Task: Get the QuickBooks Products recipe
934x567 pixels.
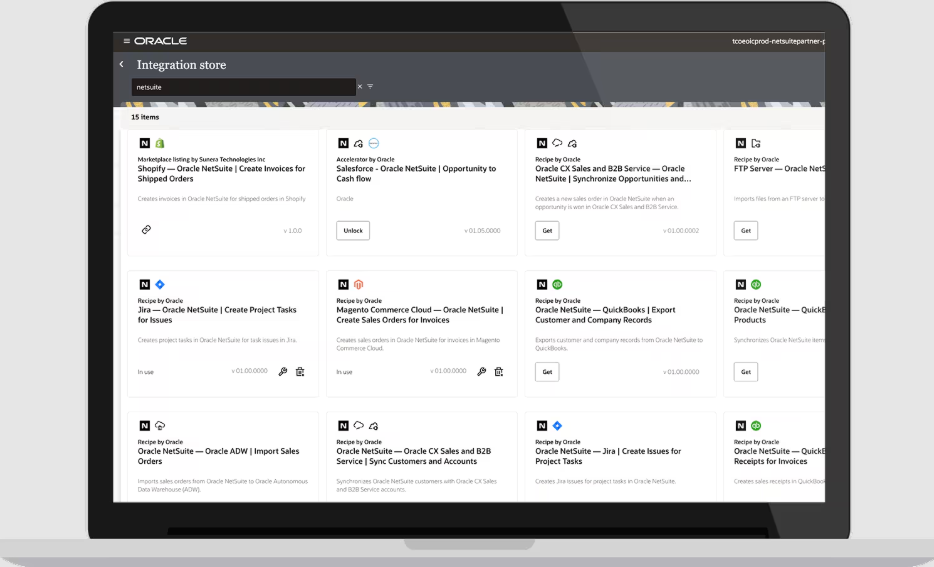Action: (745, 372)
